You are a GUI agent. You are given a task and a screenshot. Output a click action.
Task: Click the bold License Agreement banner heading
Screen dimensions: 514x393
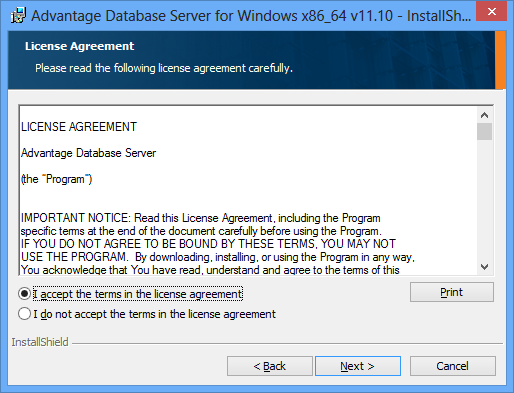pyautogui.click(x=79, y=46)
